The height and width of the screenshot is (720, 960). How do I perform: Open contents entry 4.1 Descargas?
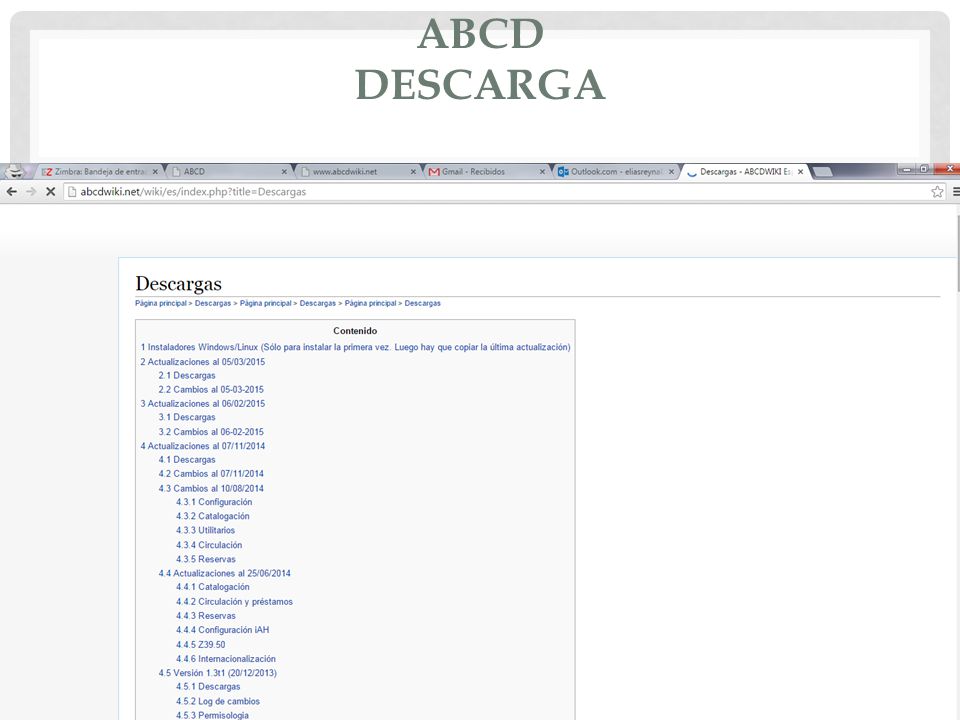187,460
